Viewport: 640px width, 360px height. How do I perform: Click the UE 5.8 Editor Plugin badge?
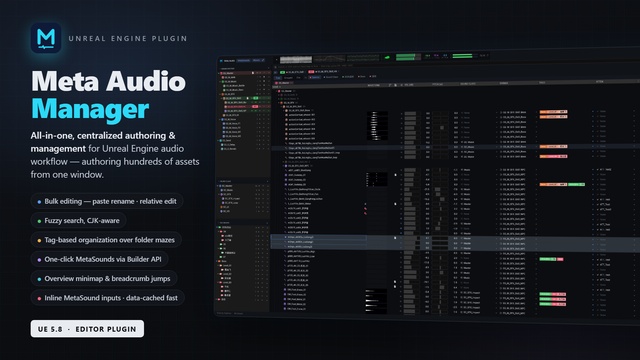[87, 329]
